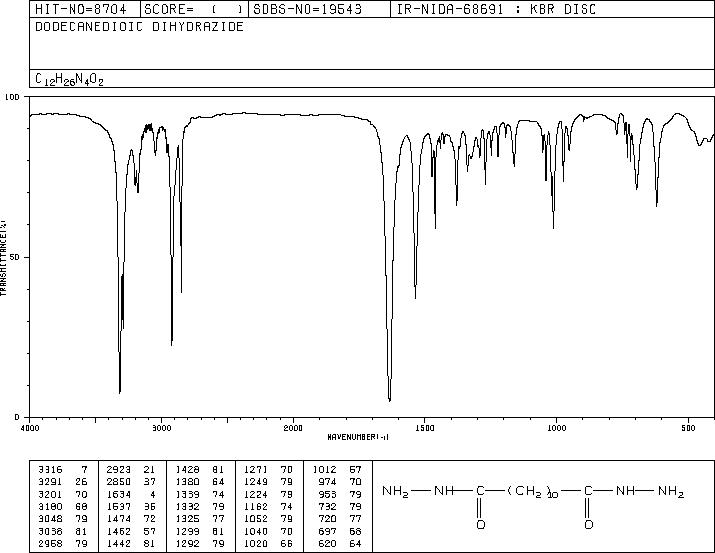The image size is (715, 553).
Task: Select the SCORE field in header
Action: pos(195,9)
